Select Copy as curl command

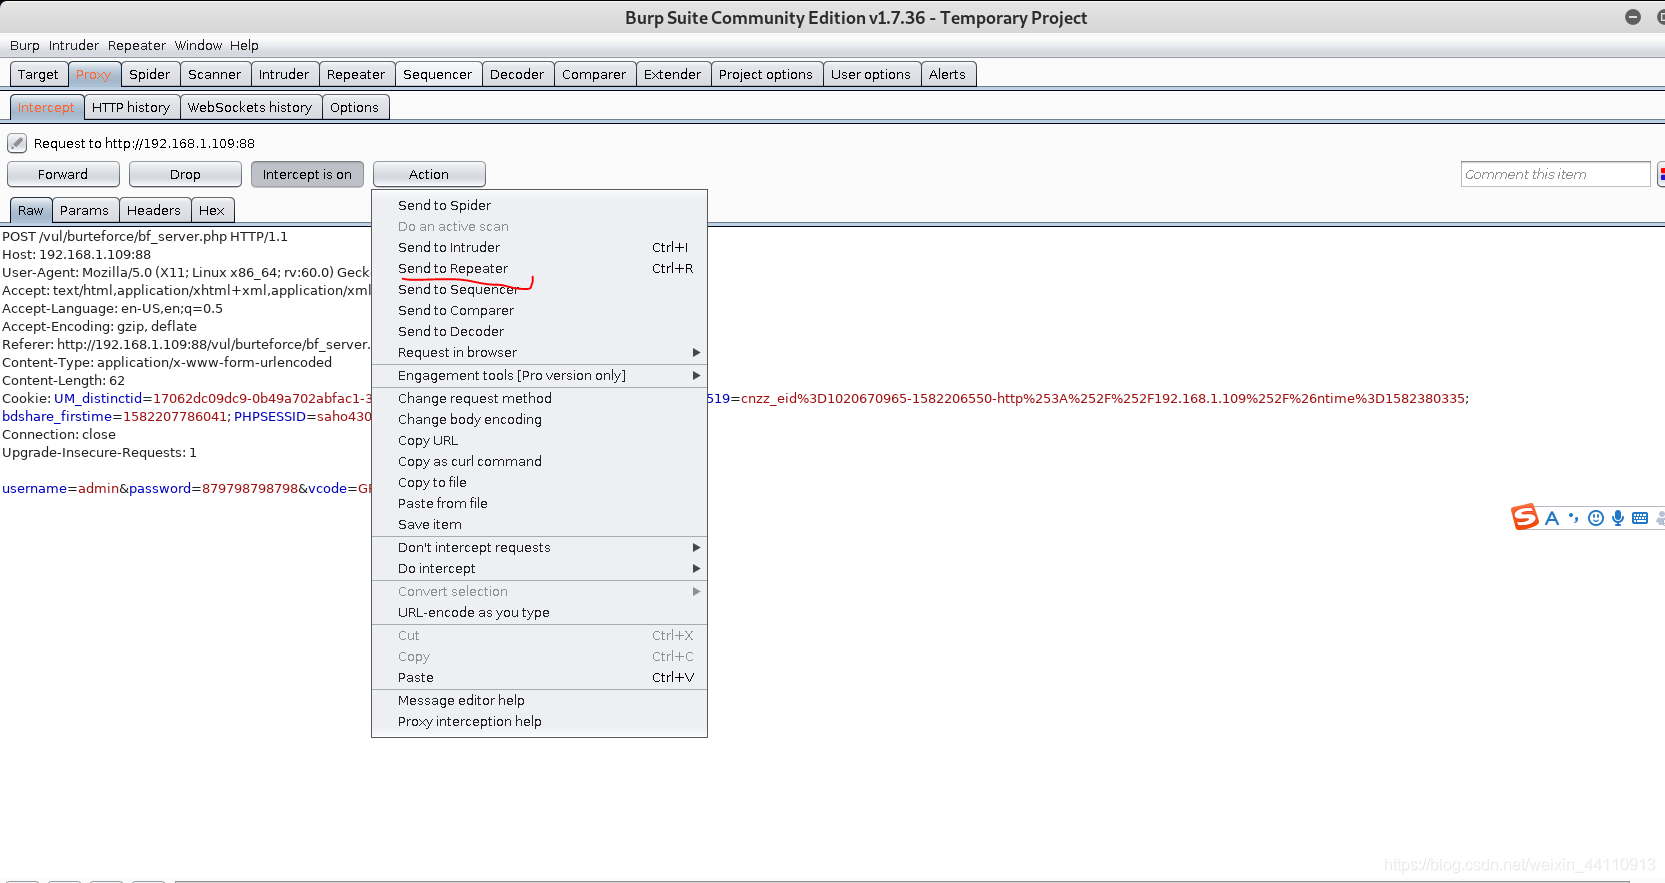point(539,461)
